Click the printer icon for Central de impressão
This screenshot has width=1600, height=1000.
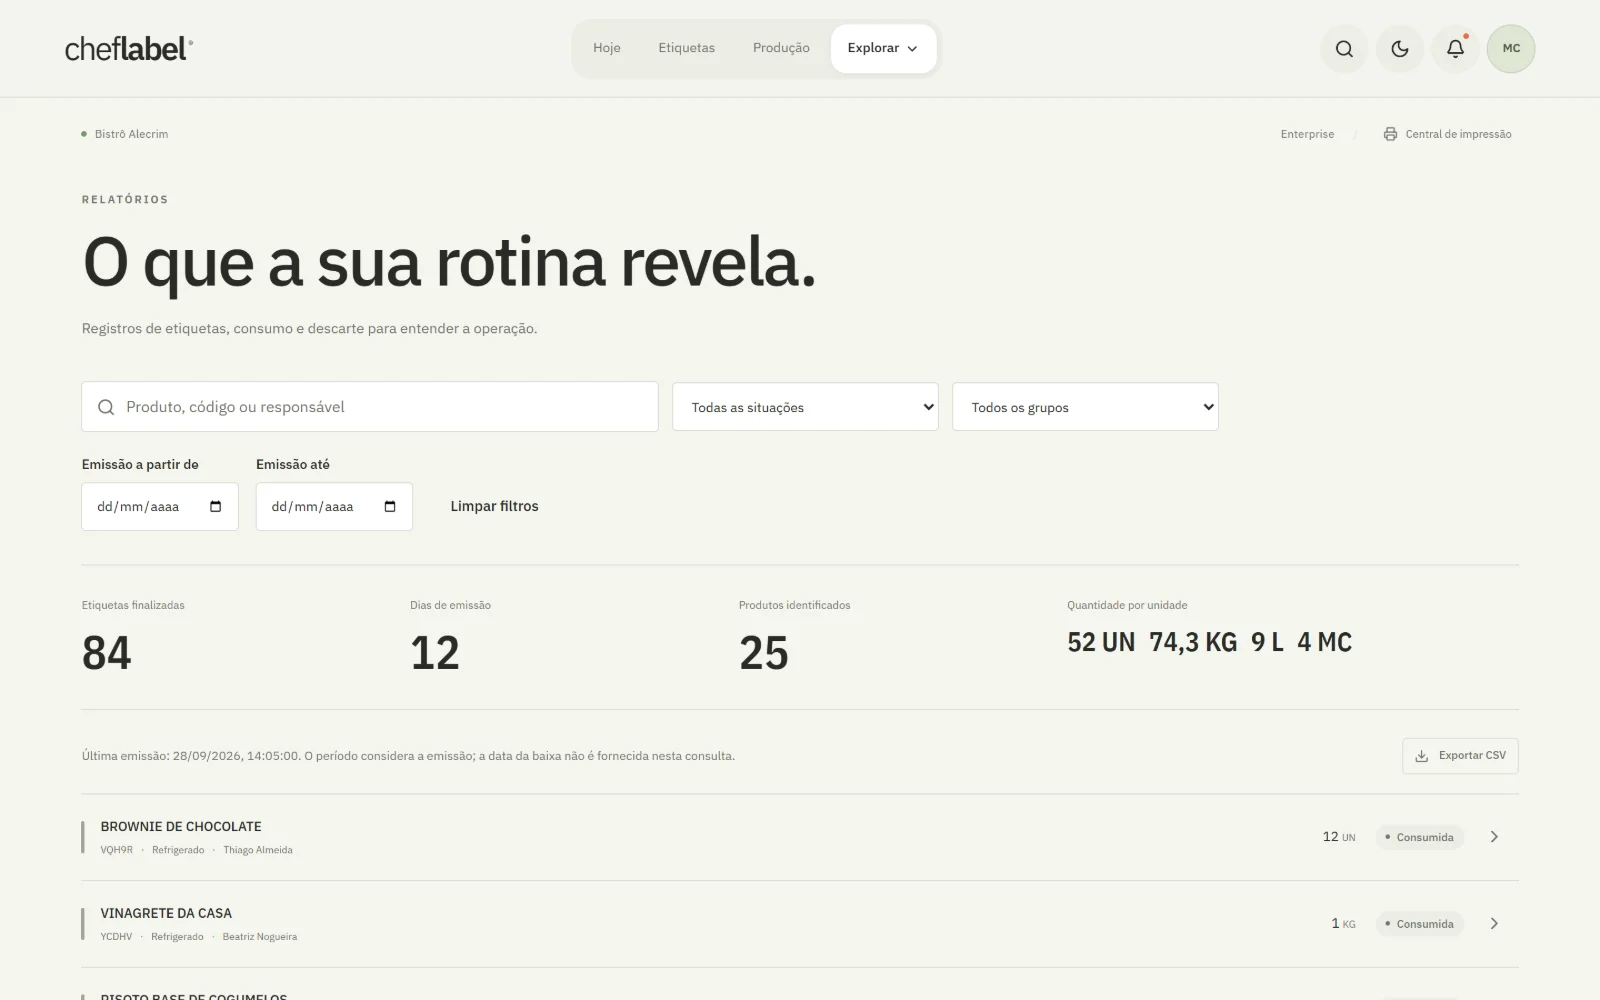click(x=1390, y=134)
